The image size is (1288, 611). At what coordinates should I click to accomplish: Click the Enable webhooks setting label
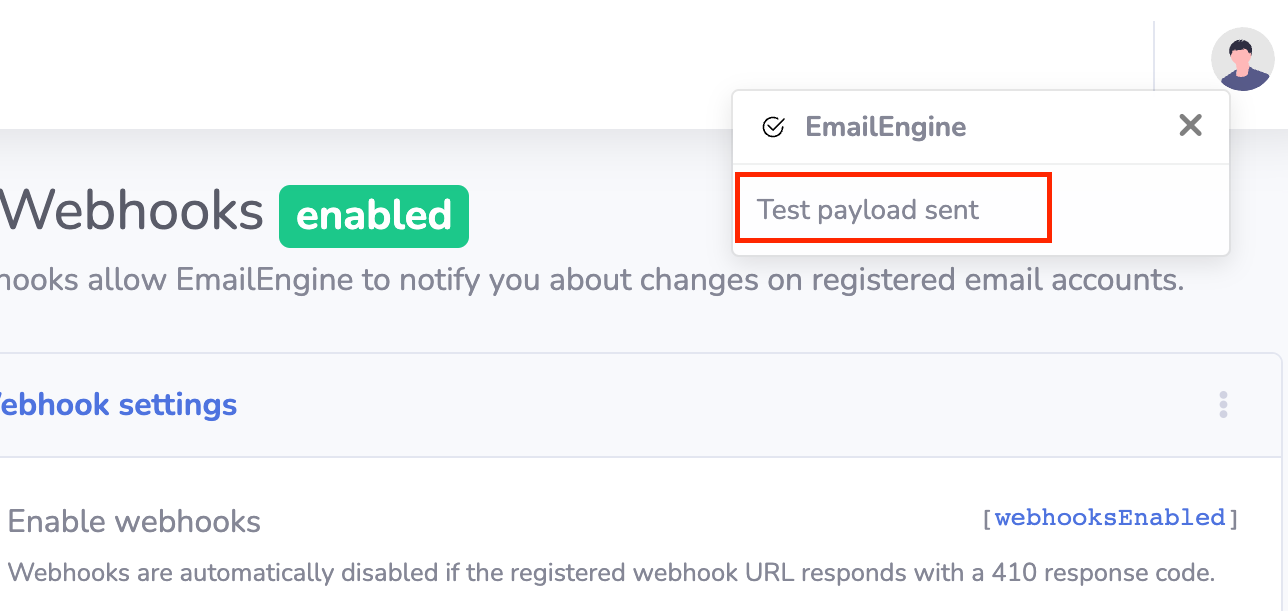point(134,521)
